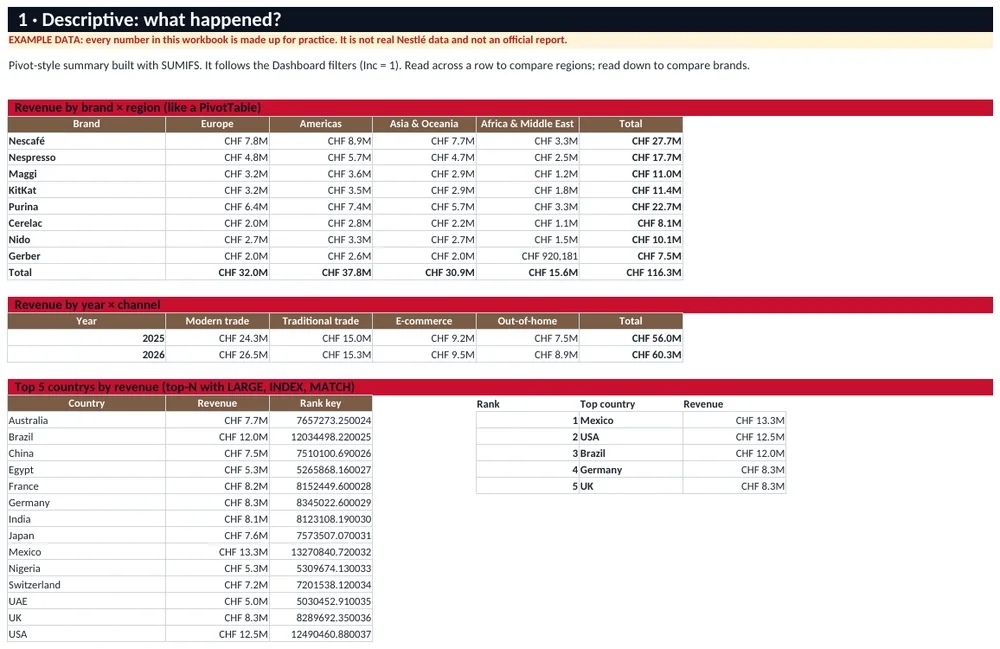Click the 'E-commerce' column header

424,321
